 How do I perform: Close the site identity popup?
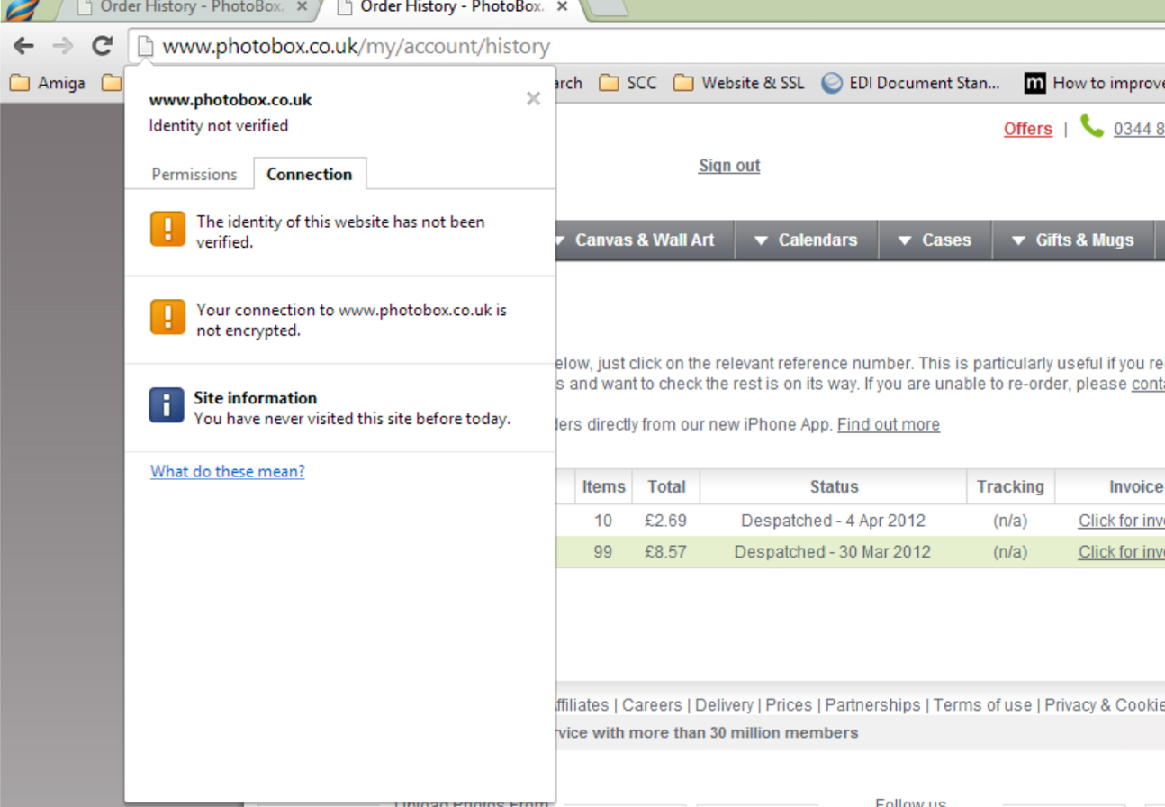[x=533, y=98]
